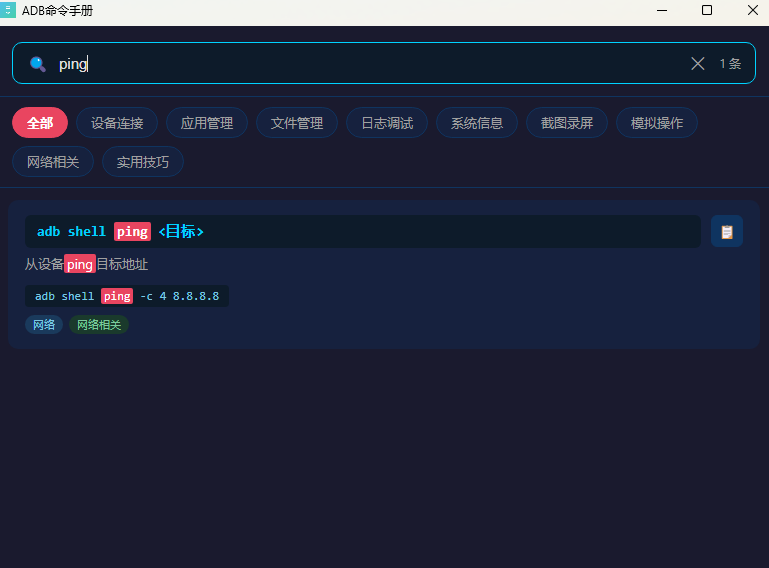Show 日志调试 commands

(x=387, y=123)
